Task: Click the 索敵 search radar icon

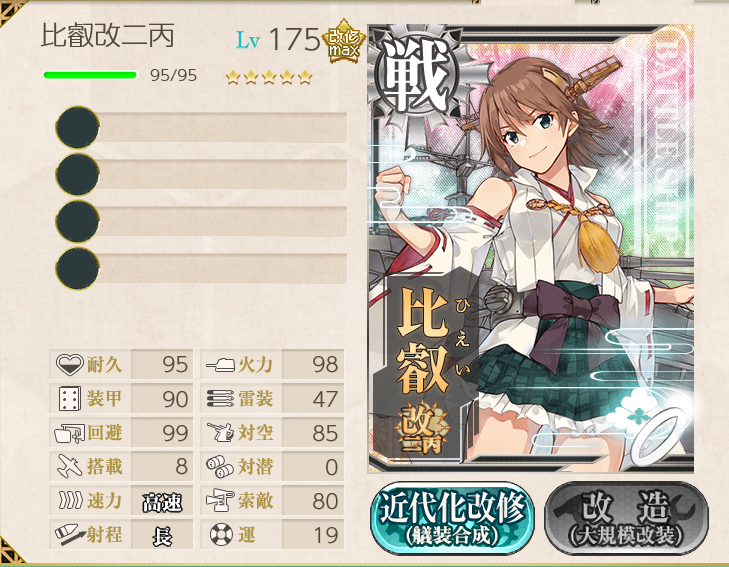Action: tap(219, 501)
